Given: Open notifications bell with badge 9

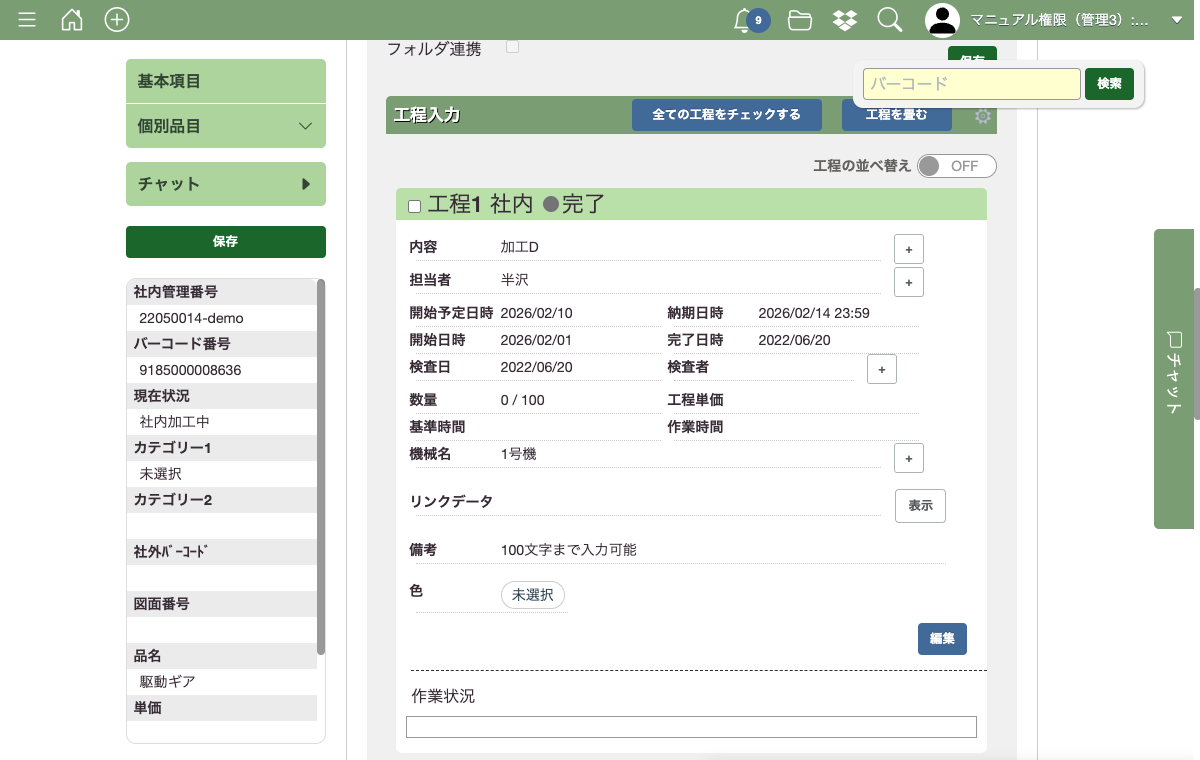Looking at the screenshot, I should [x=744, y=20].
